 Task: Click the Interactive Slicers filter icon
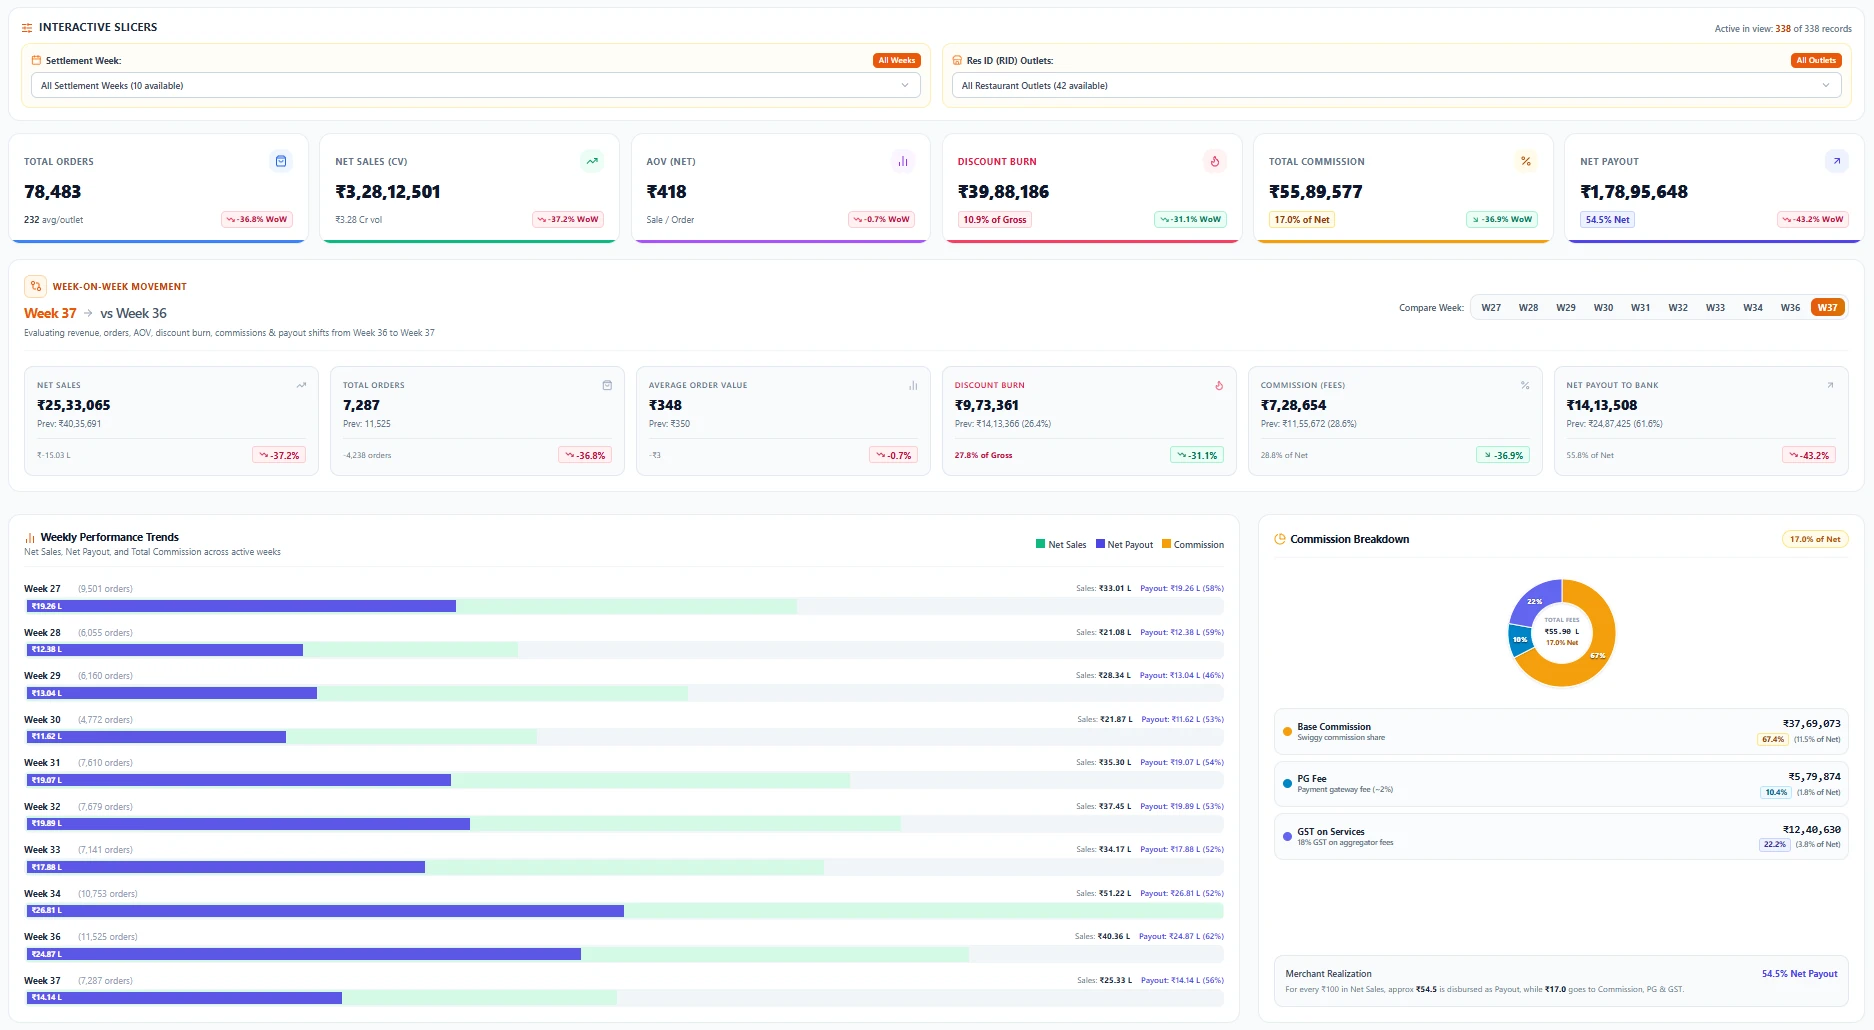27,28
